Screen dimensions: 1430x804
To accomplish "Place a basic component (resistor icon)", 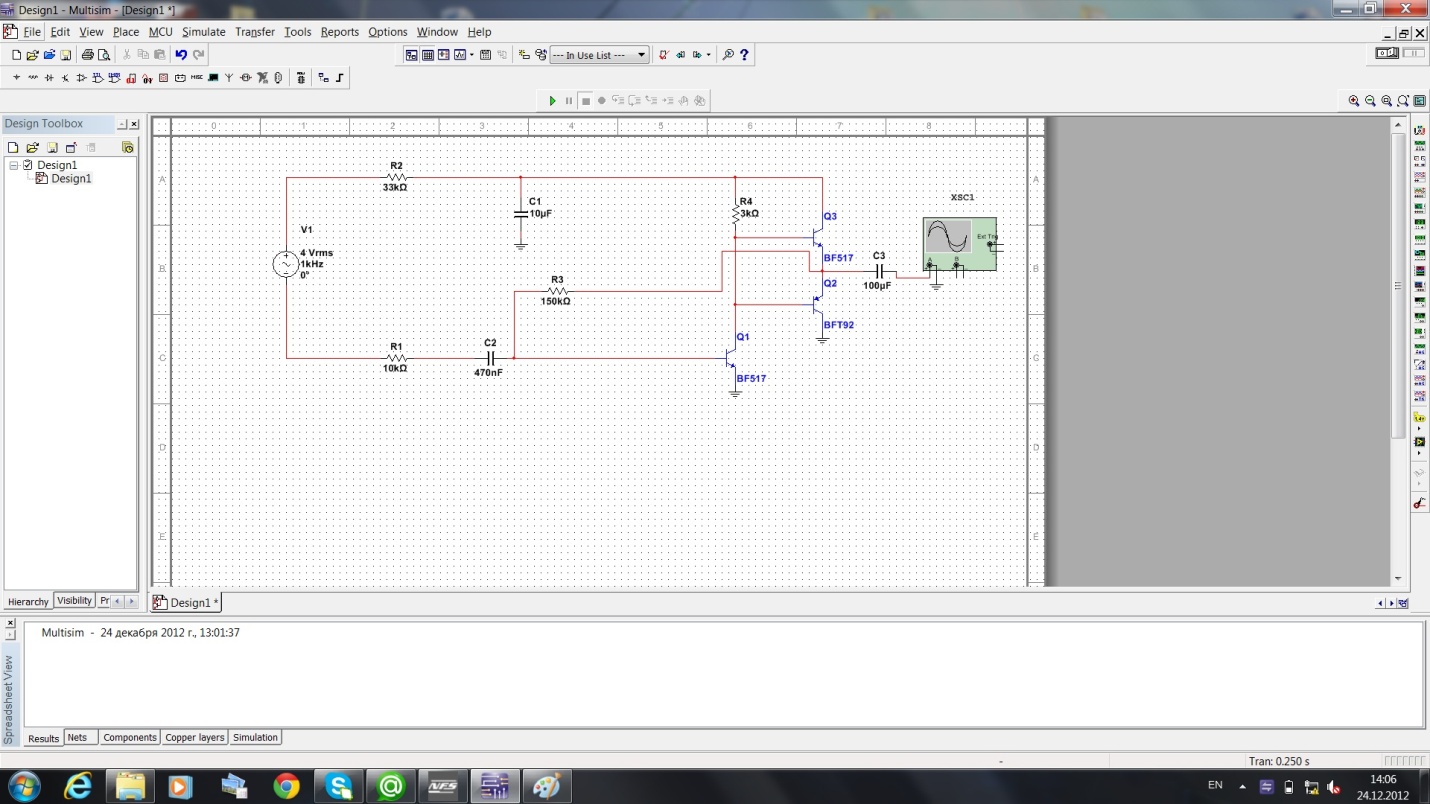I will pos(33,77).
